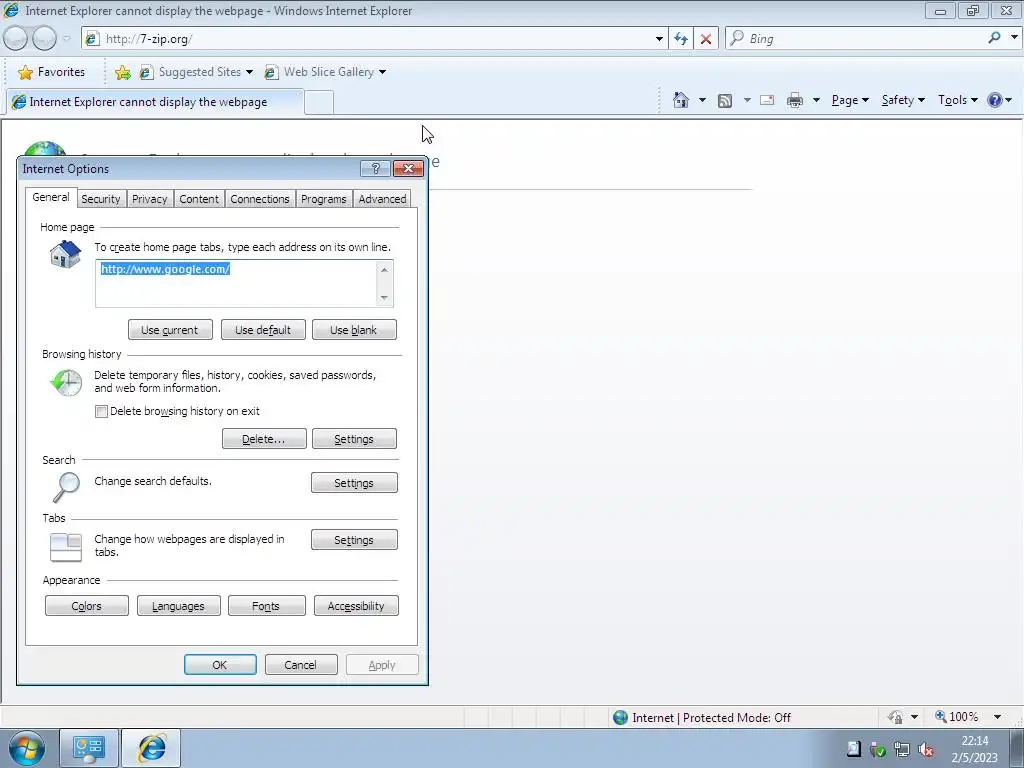Screen dimensions: 1024x768
Task: Open the search provider dropdown arrow
Action: coord(1014,38)
